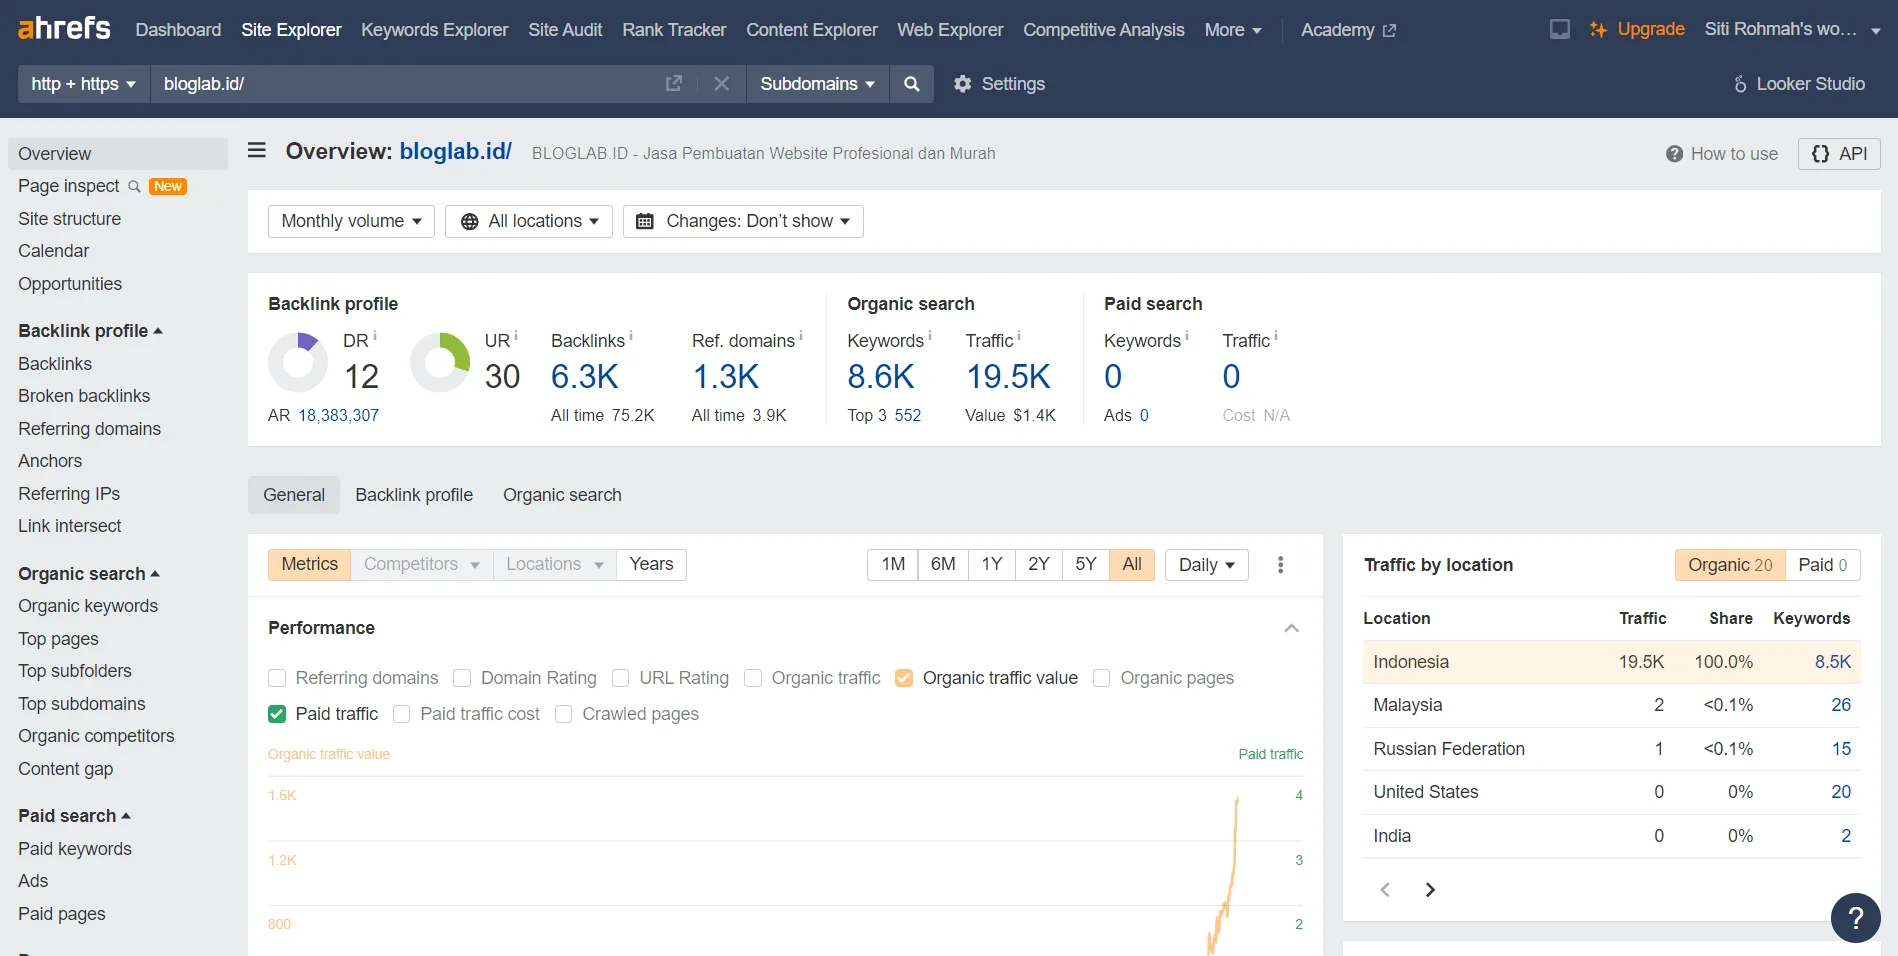Click the Academy external link icon
The width and height of the screenshot is (1898, 956).
[x=1389, y=31]
